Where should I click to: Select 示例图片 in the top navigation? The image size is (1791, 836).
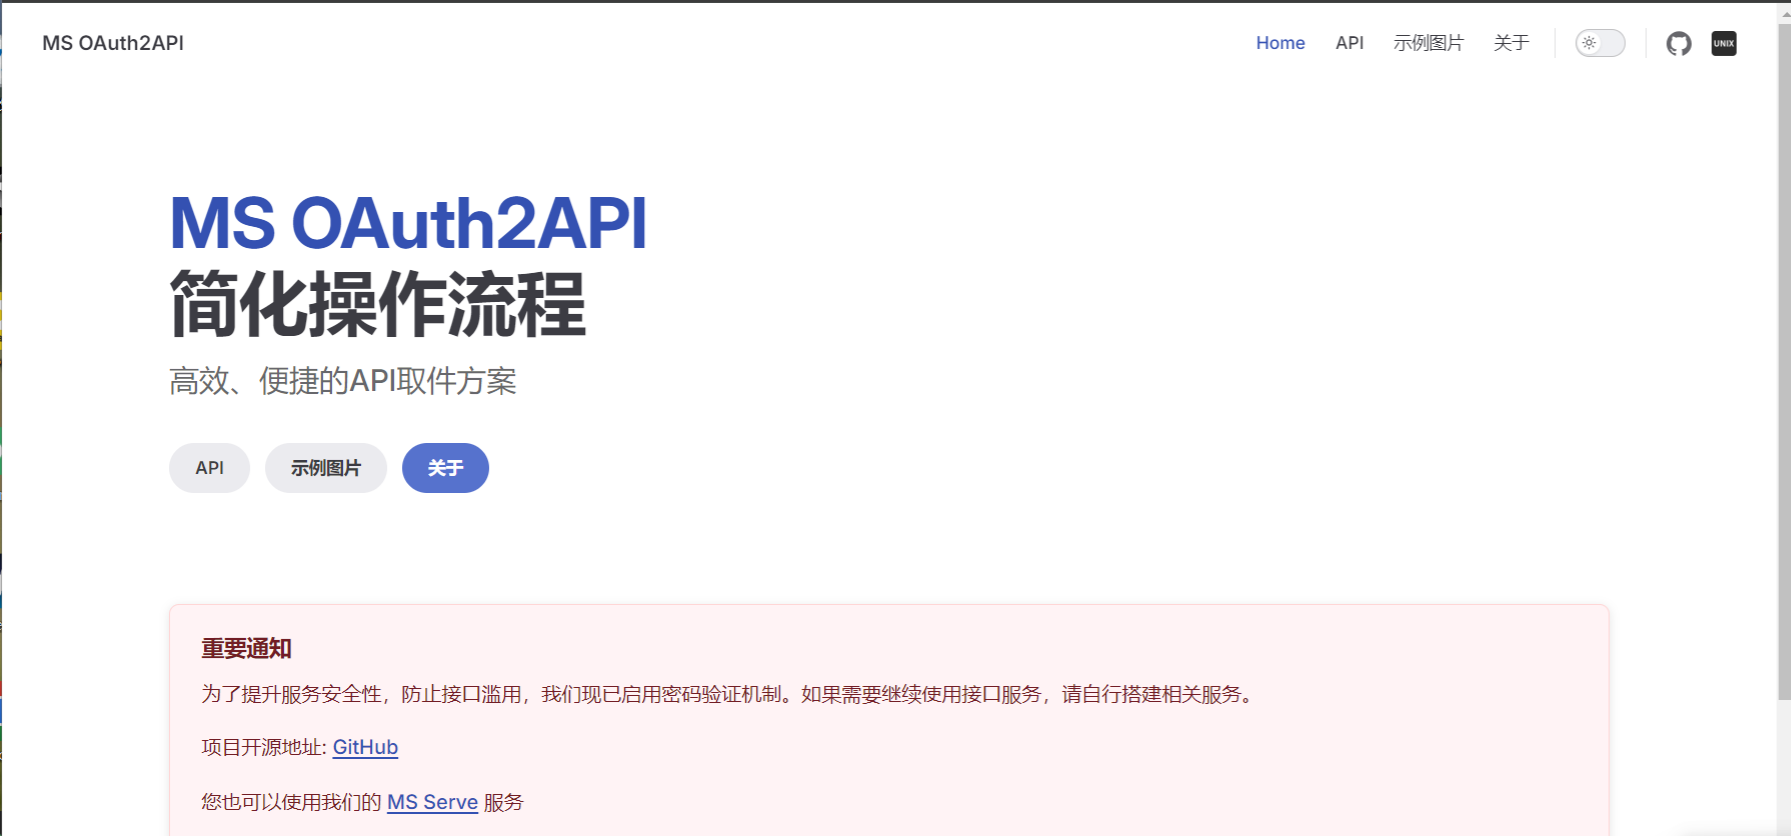1428,43
